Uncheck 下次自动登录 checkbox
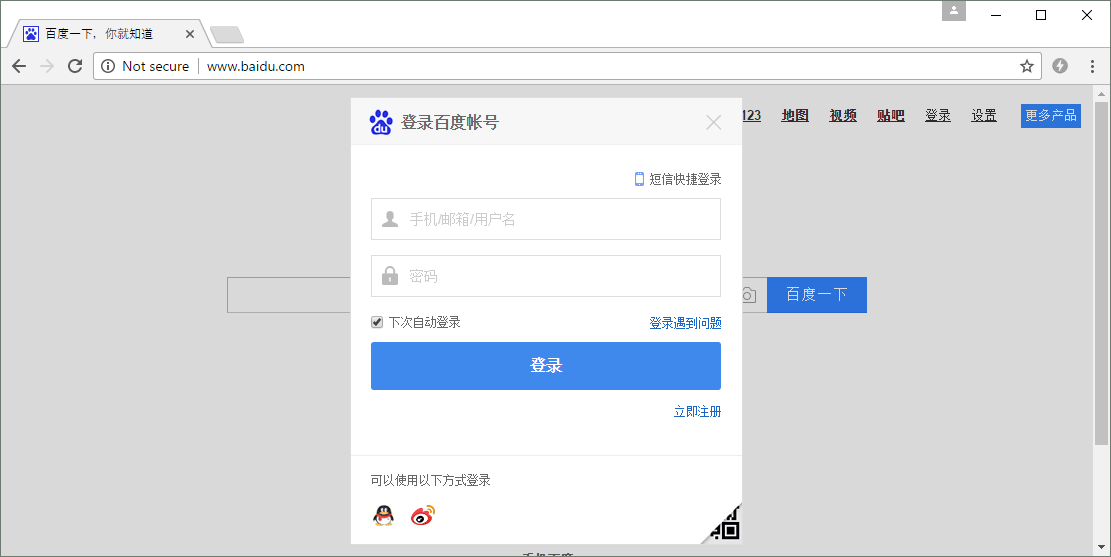The image size is (1111, 557). click(377, 322)
